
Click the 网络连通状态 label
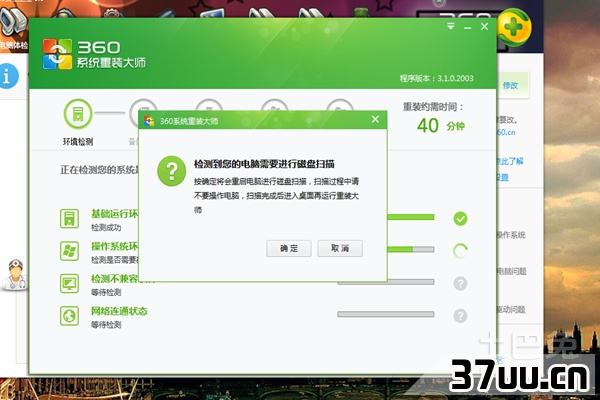(x=119, y=311)
